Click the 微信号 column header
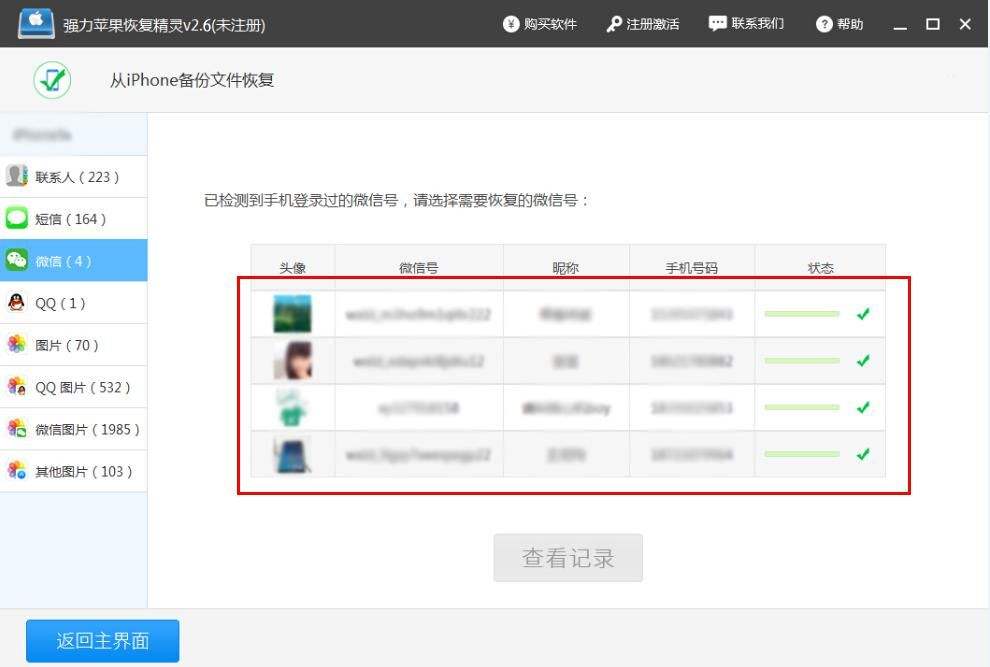Viewport: 990px width, 667px height. [419, 268]
